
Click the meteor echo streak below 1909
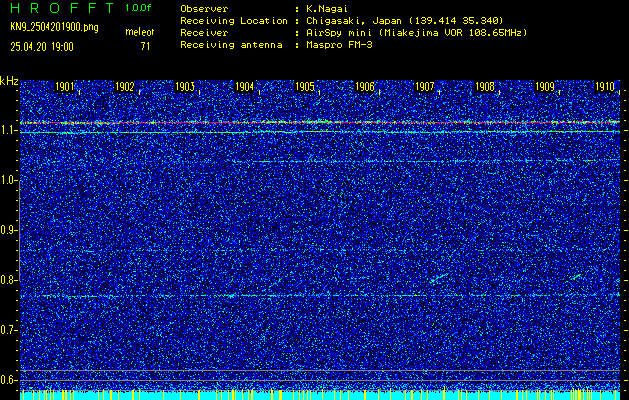[576, 277]
